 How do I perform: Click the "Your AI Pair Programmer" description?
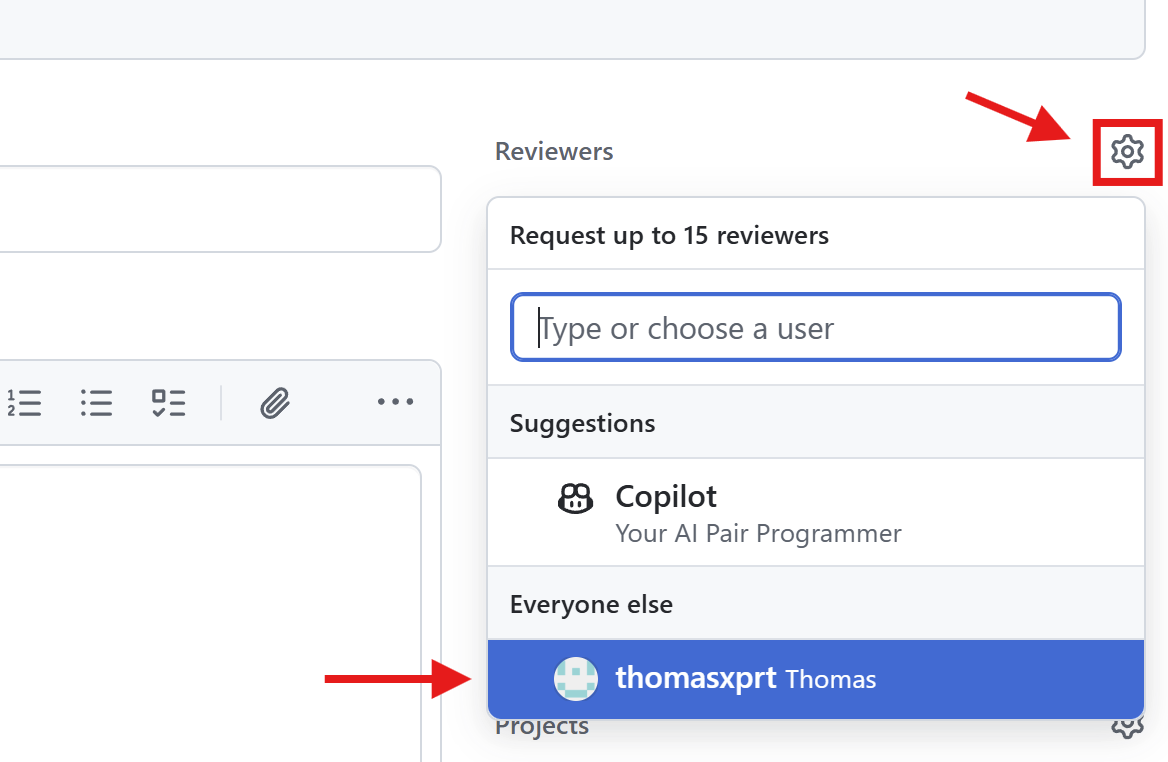(758, 534)
